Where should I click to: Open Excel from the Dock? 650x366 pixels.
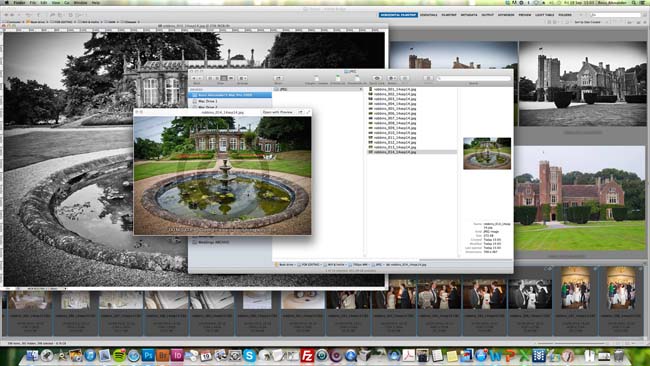pos(524,355)
